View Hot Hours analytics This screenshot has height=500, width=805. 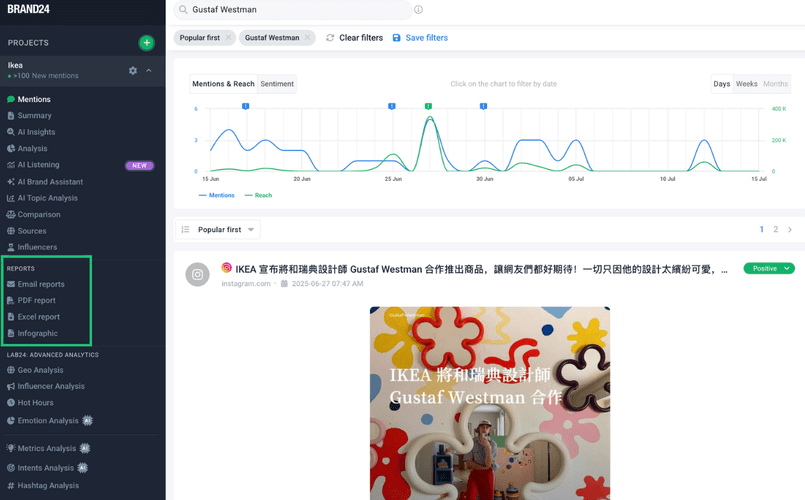point(35,402)
